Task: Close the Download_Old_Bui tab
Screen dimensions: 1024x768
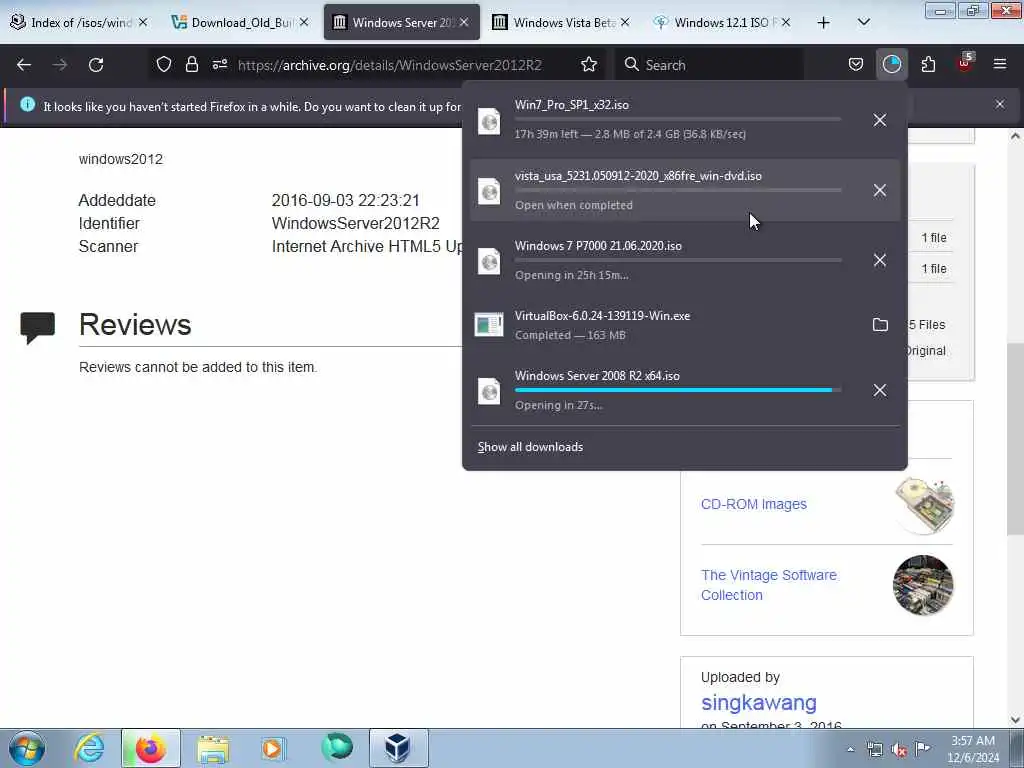Action: click(x=304, y=22)
